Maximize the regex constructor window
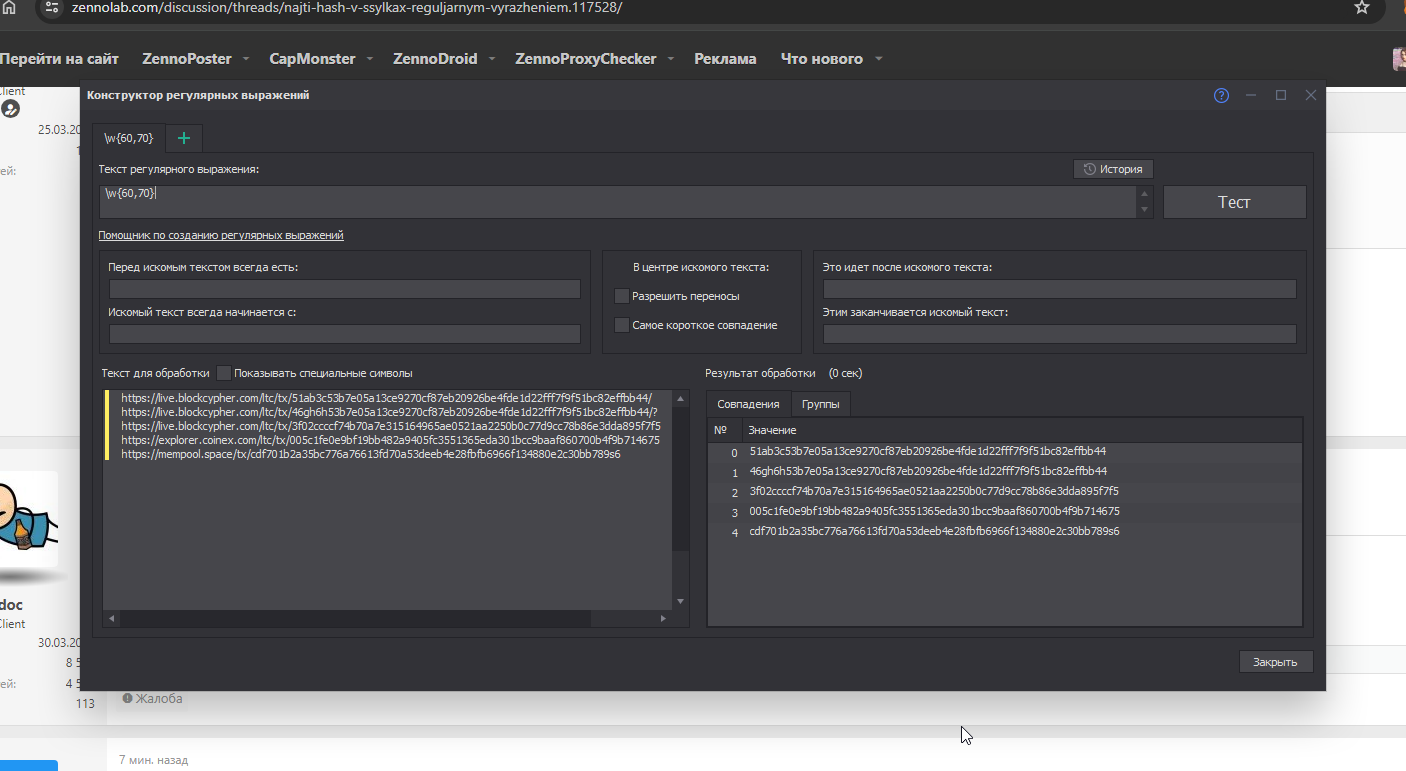The image size is (1406, 771). tap(1280, 96)
